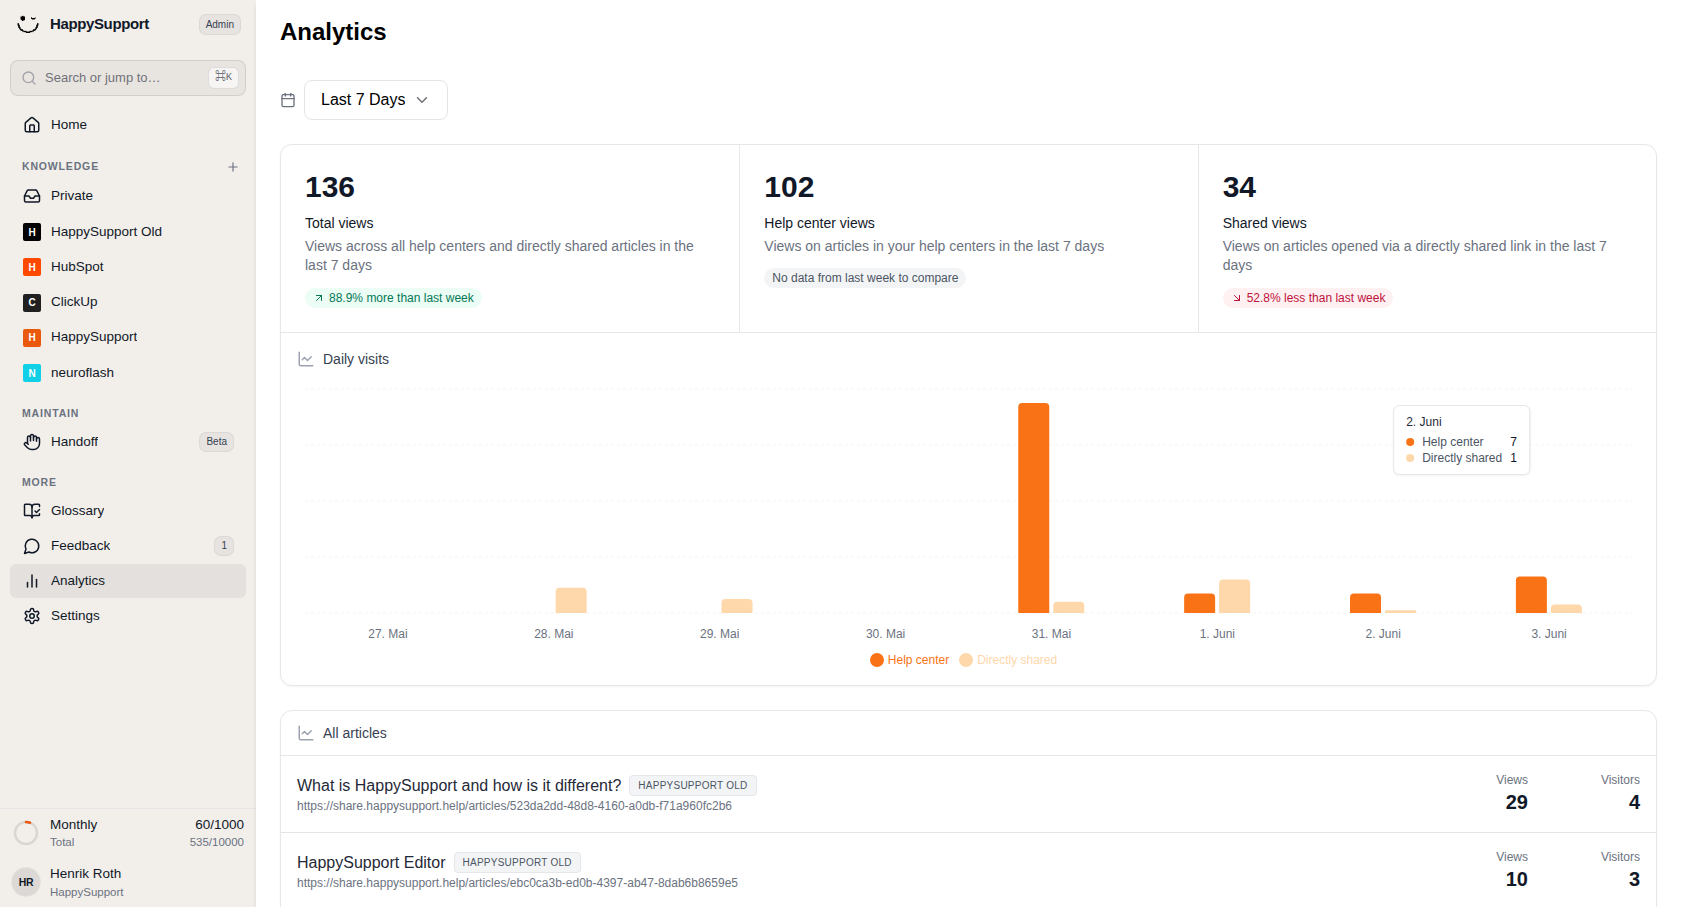
Task: Click the black H icon for HappySupport Old
Action: [32, 232]
